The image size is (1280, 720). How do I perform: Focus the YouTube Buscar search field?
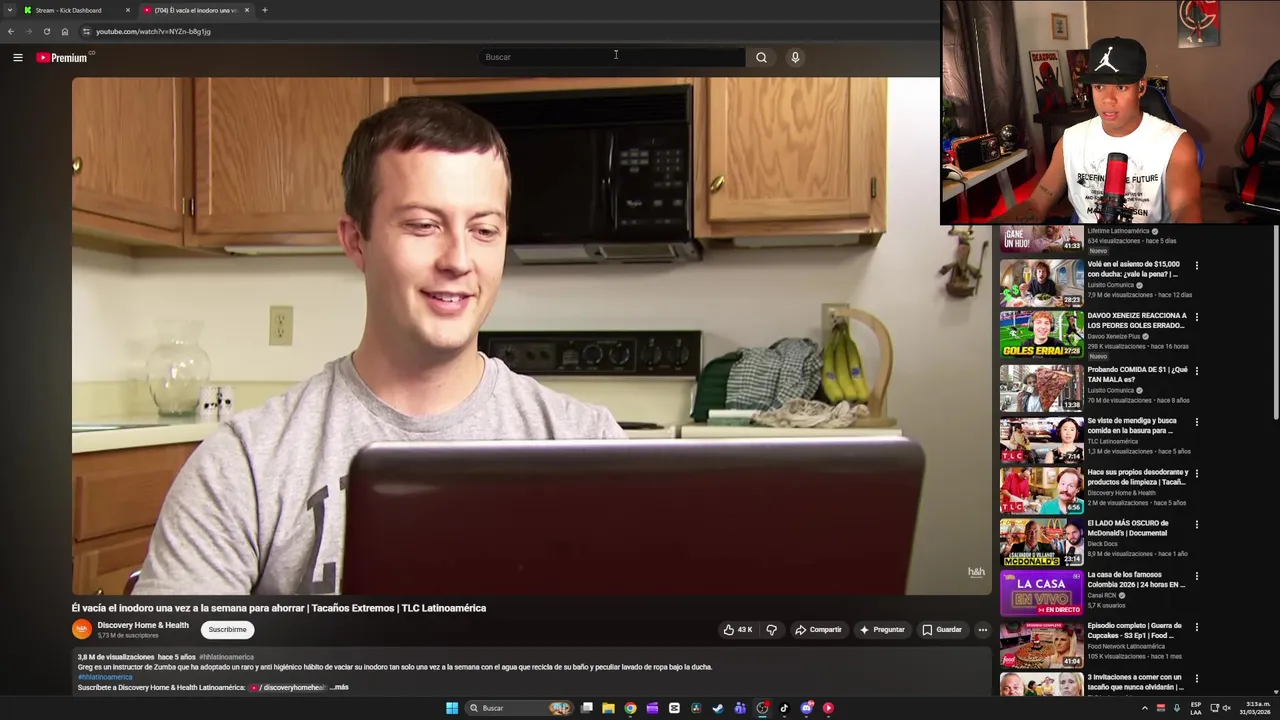(612, 57)
